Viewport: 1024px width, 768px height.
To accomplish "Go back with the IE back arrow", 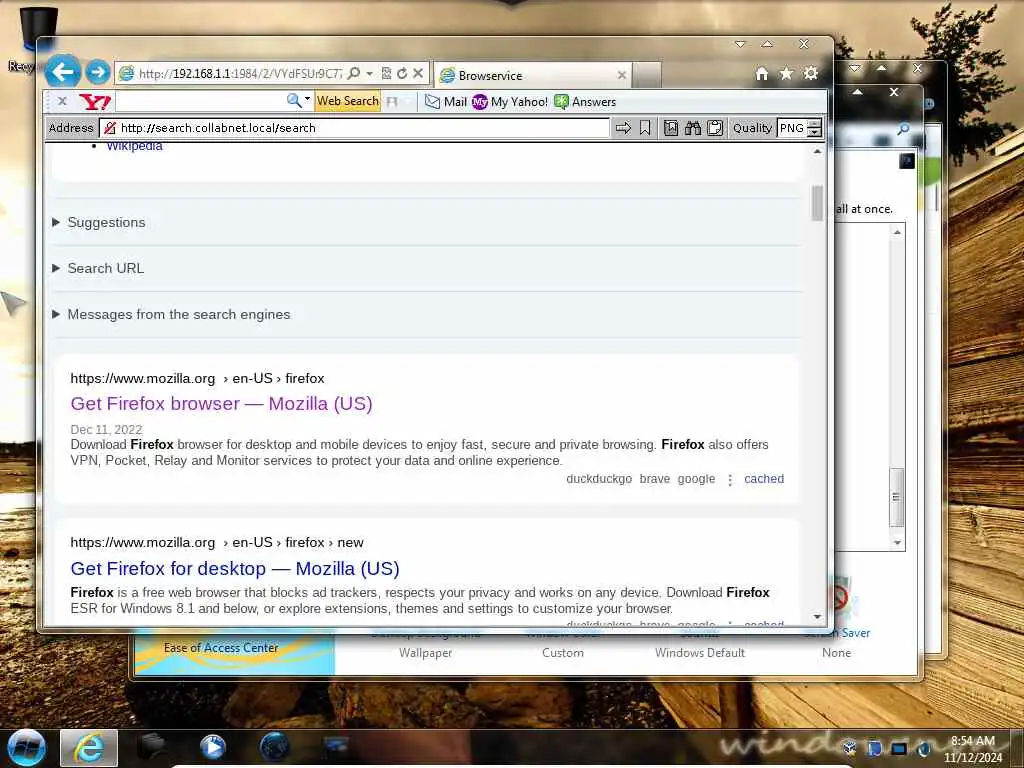I will (63, 71).
